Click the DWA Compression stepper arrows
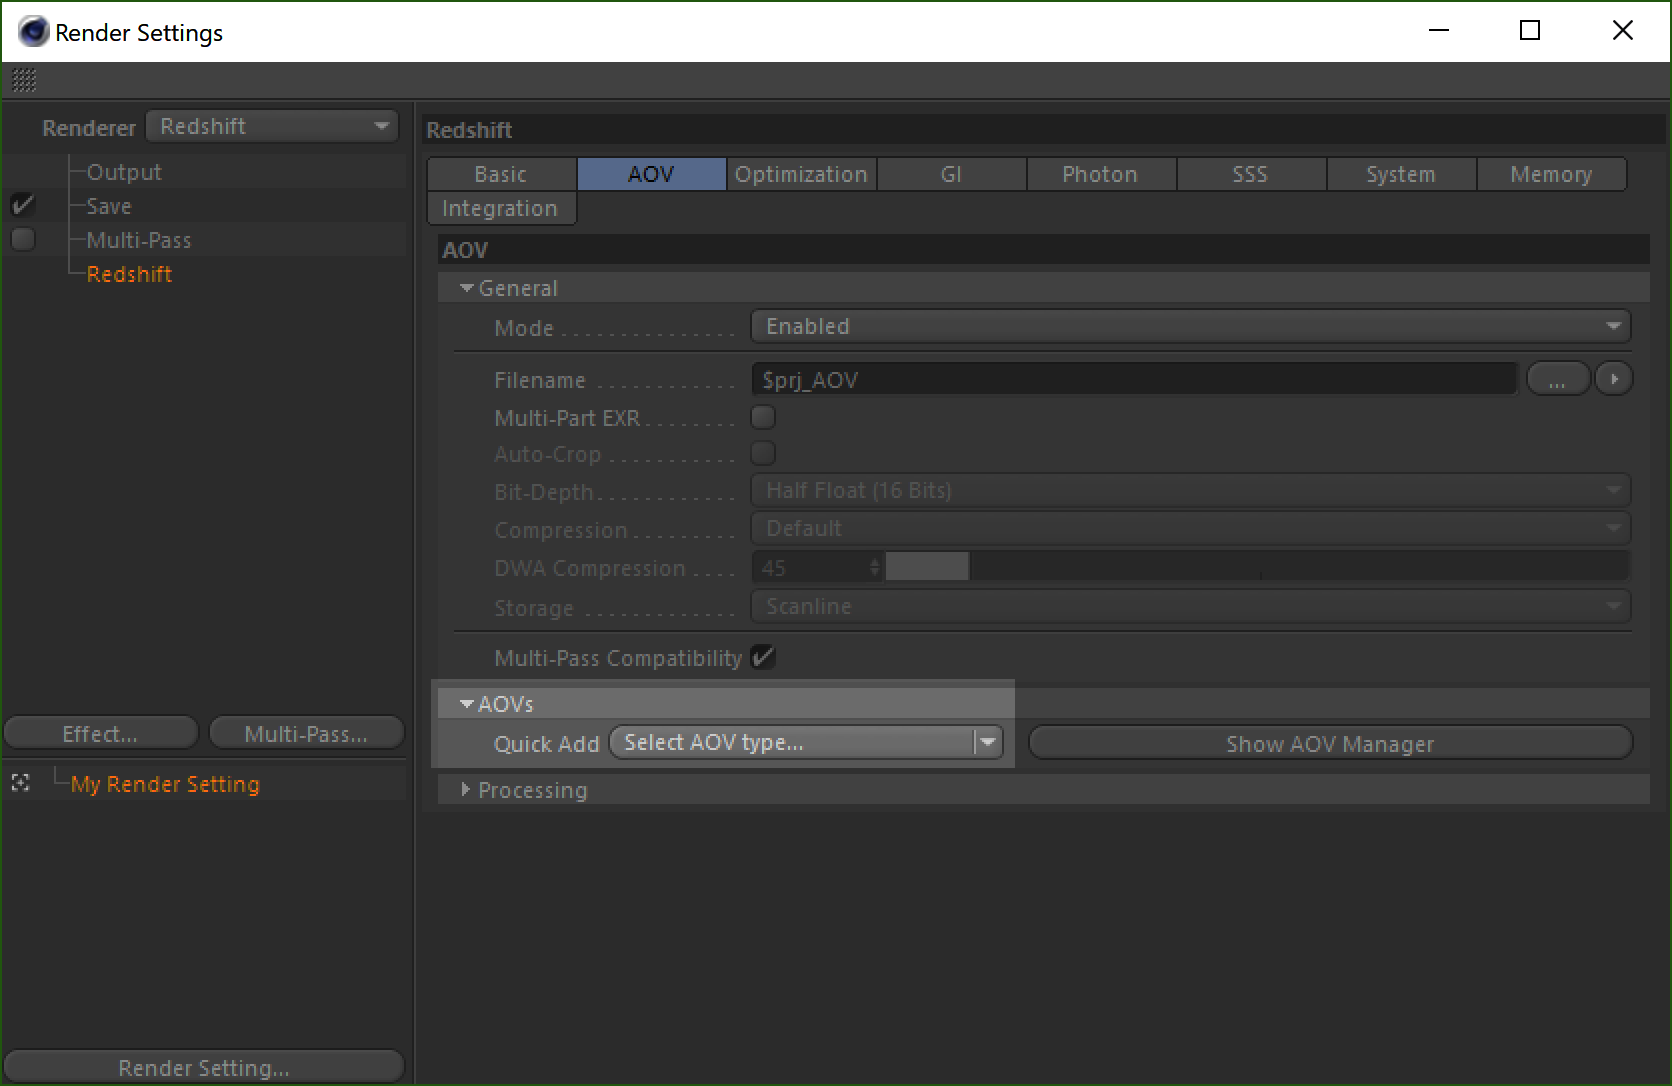This screenshot has width=1672, height=1086. pos(875,567)
